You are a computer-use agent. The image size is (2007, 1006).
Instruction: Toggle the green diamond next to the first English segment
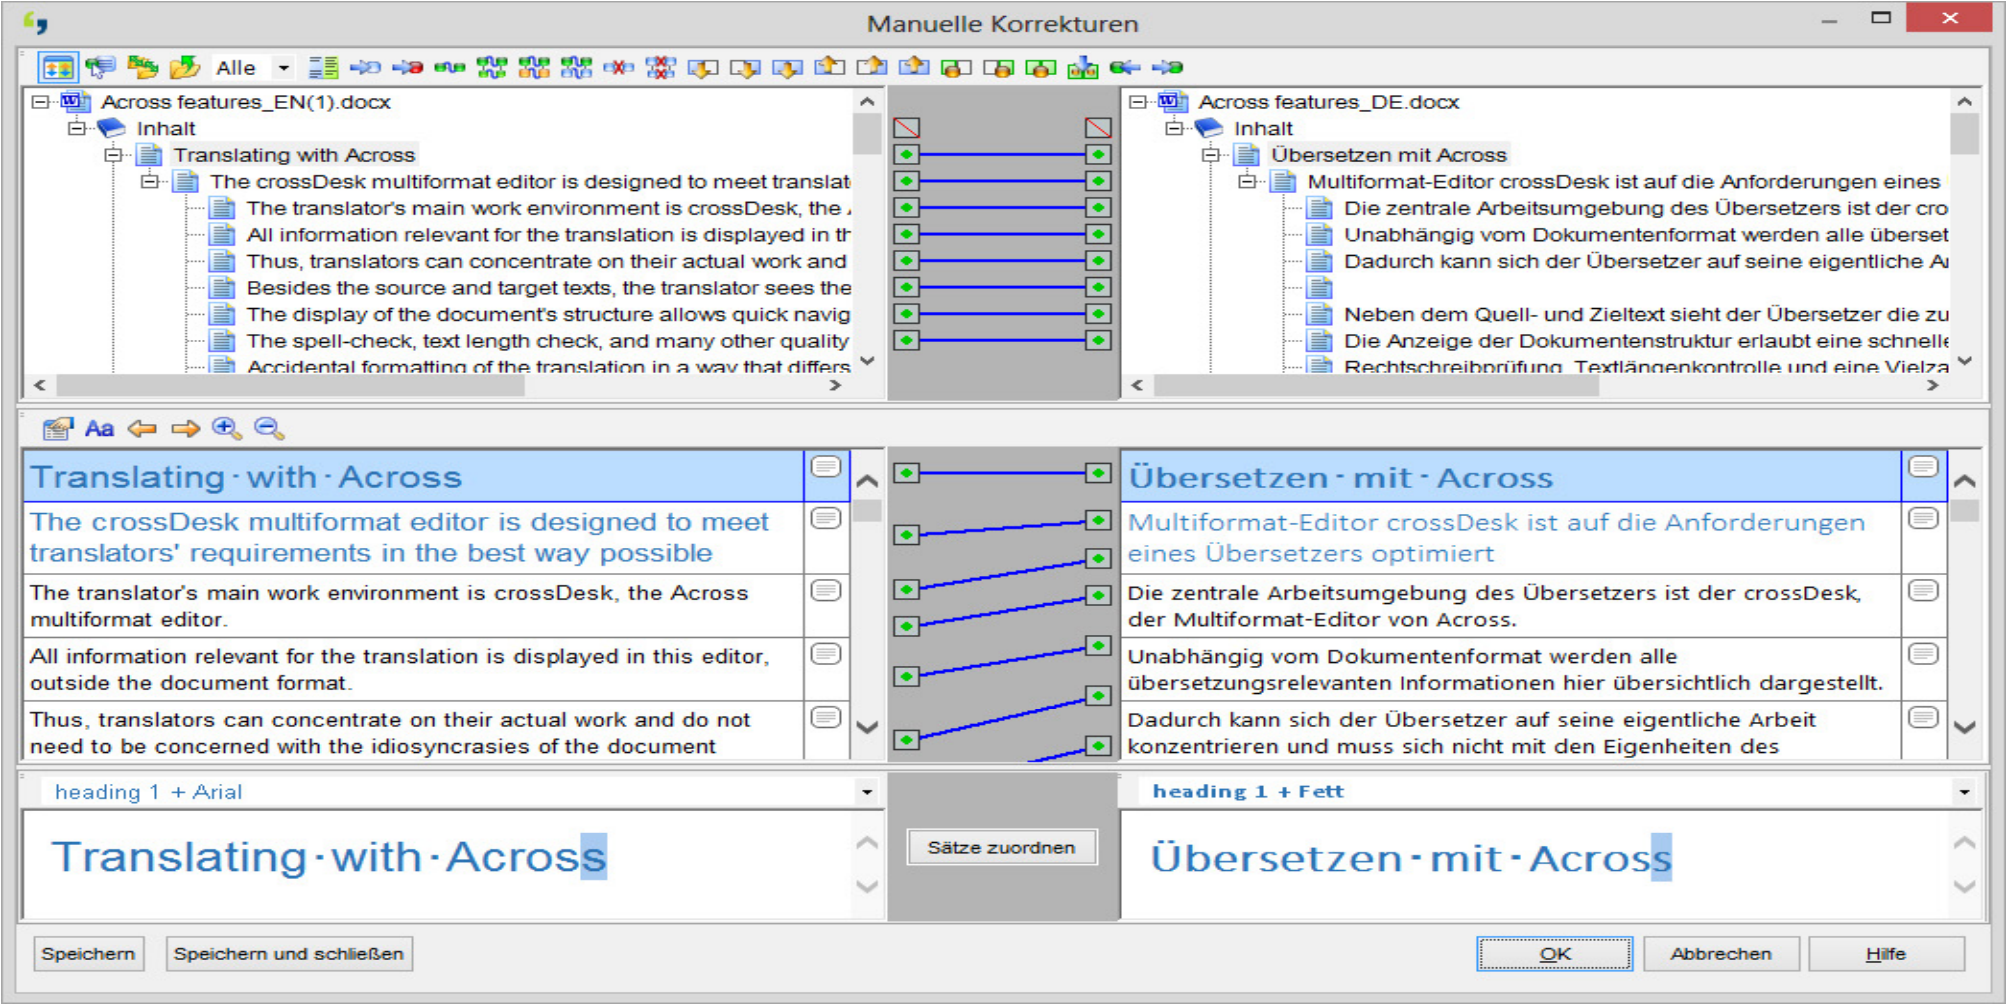click(x=905, y=153)
